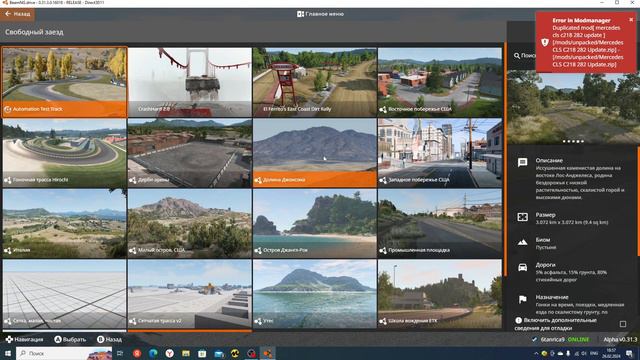The width and height of the screenshot is (640, 360).
Task: Click the Навигация hint in the bottom bar
Action: point(24,340)
